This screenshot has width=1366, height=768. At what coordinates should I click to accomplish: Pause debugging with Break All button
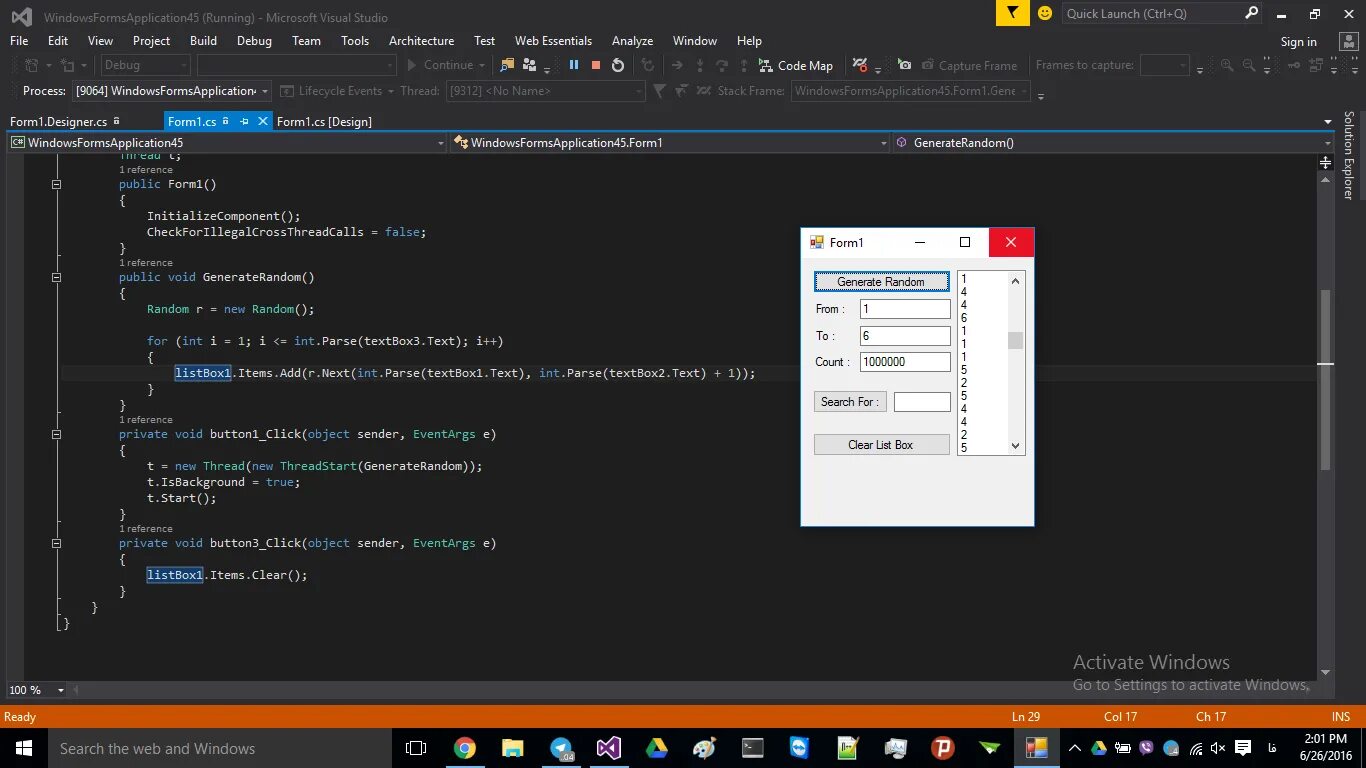[x=574, y=65]
